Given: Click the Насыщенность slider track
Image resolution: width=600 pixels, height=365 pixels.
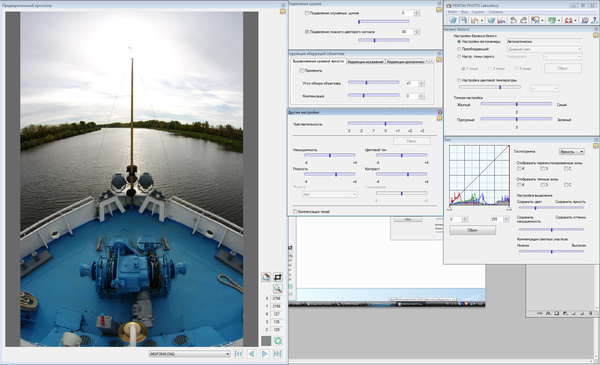Looking at the screenshot, I should (x=329, y=155).
